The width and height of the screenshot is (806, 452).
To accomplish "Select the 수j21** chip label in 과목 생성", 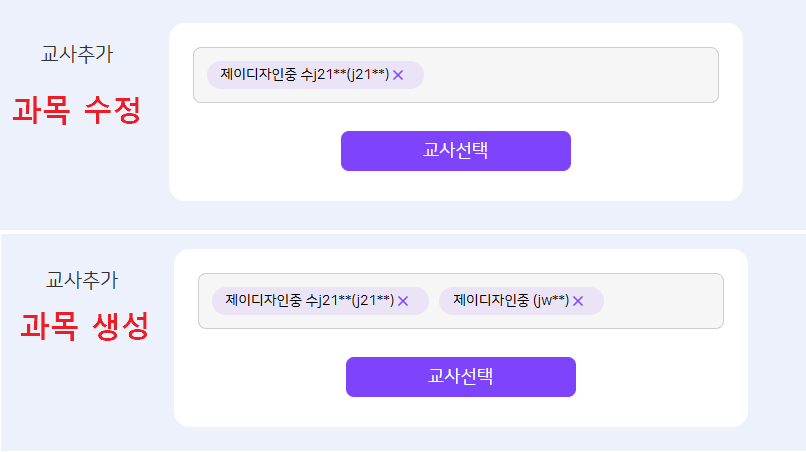I will point(309,301).
